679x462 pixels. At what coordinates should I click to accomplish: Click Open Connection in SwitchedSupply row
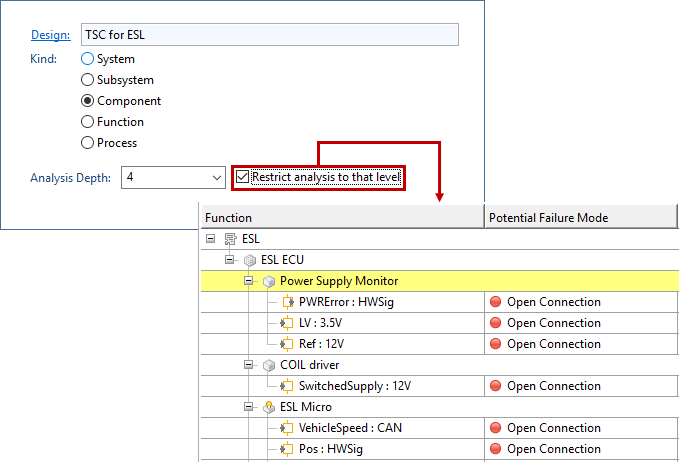pyautogui.click(x=554, y=386)
